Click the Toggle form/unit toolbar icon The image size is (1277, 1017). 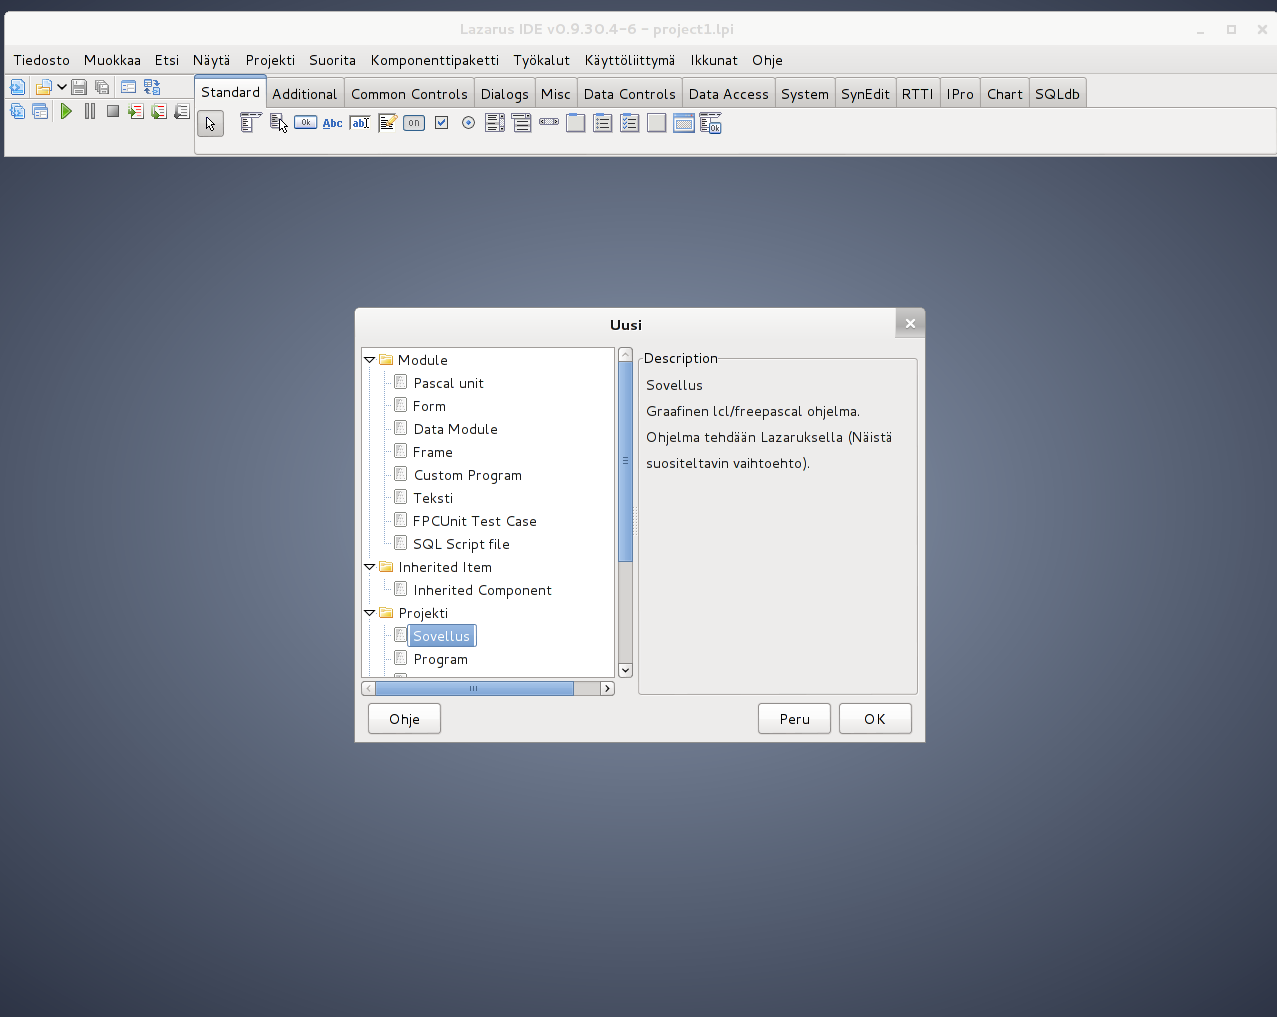(152, 87)
